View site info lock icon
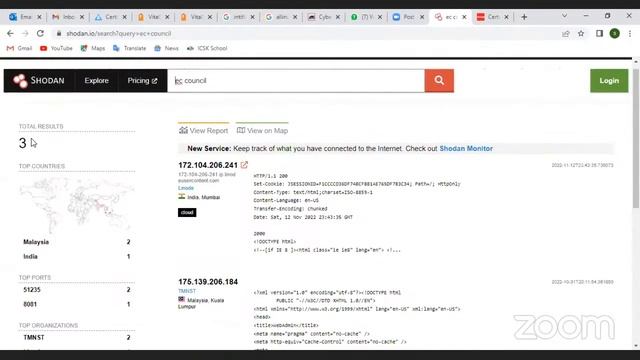This screenshot has width=640, height=360. [59, 33]
